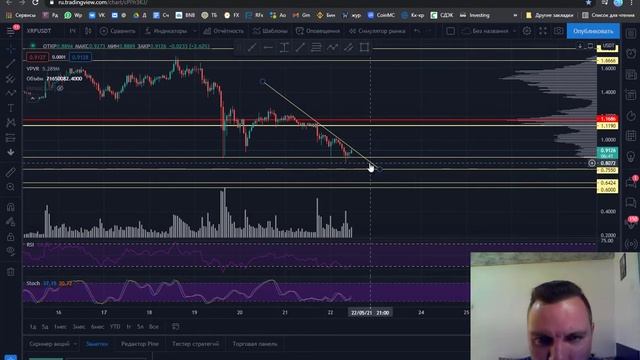The height and width of the screenshot is (360, 640).
Task: Expand the Скринер акций dropdown
Action: click(53, 344)
